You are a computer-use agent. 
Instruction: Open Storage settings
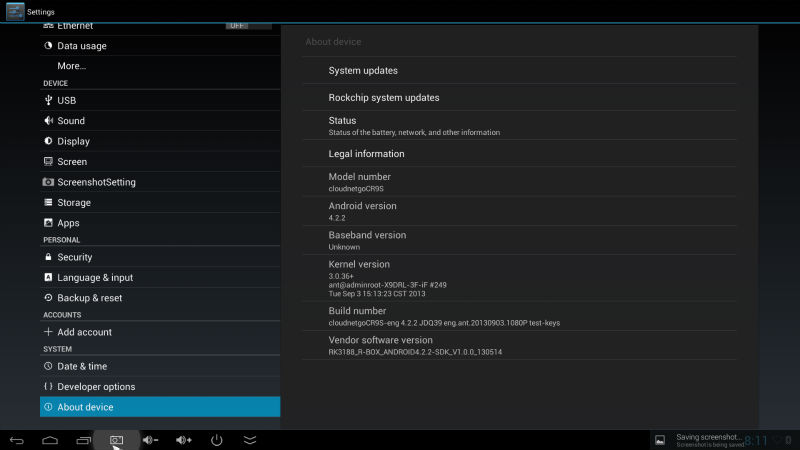160,203
